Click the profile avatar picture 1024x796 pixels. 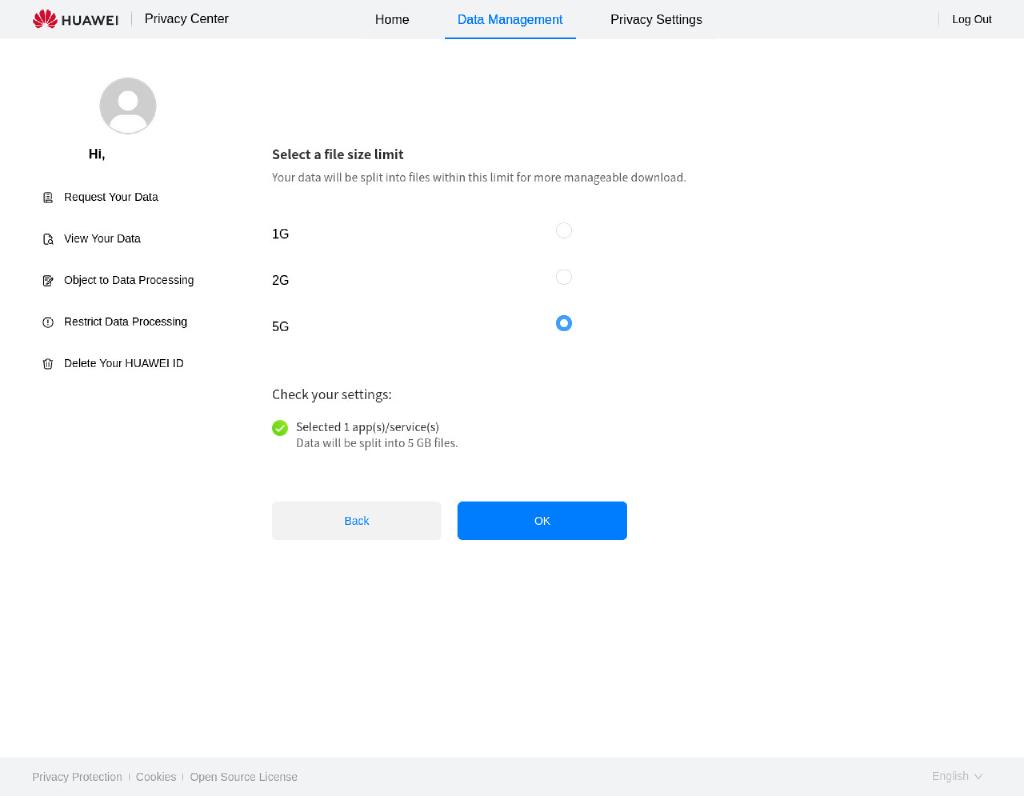[x=127, y=105]
